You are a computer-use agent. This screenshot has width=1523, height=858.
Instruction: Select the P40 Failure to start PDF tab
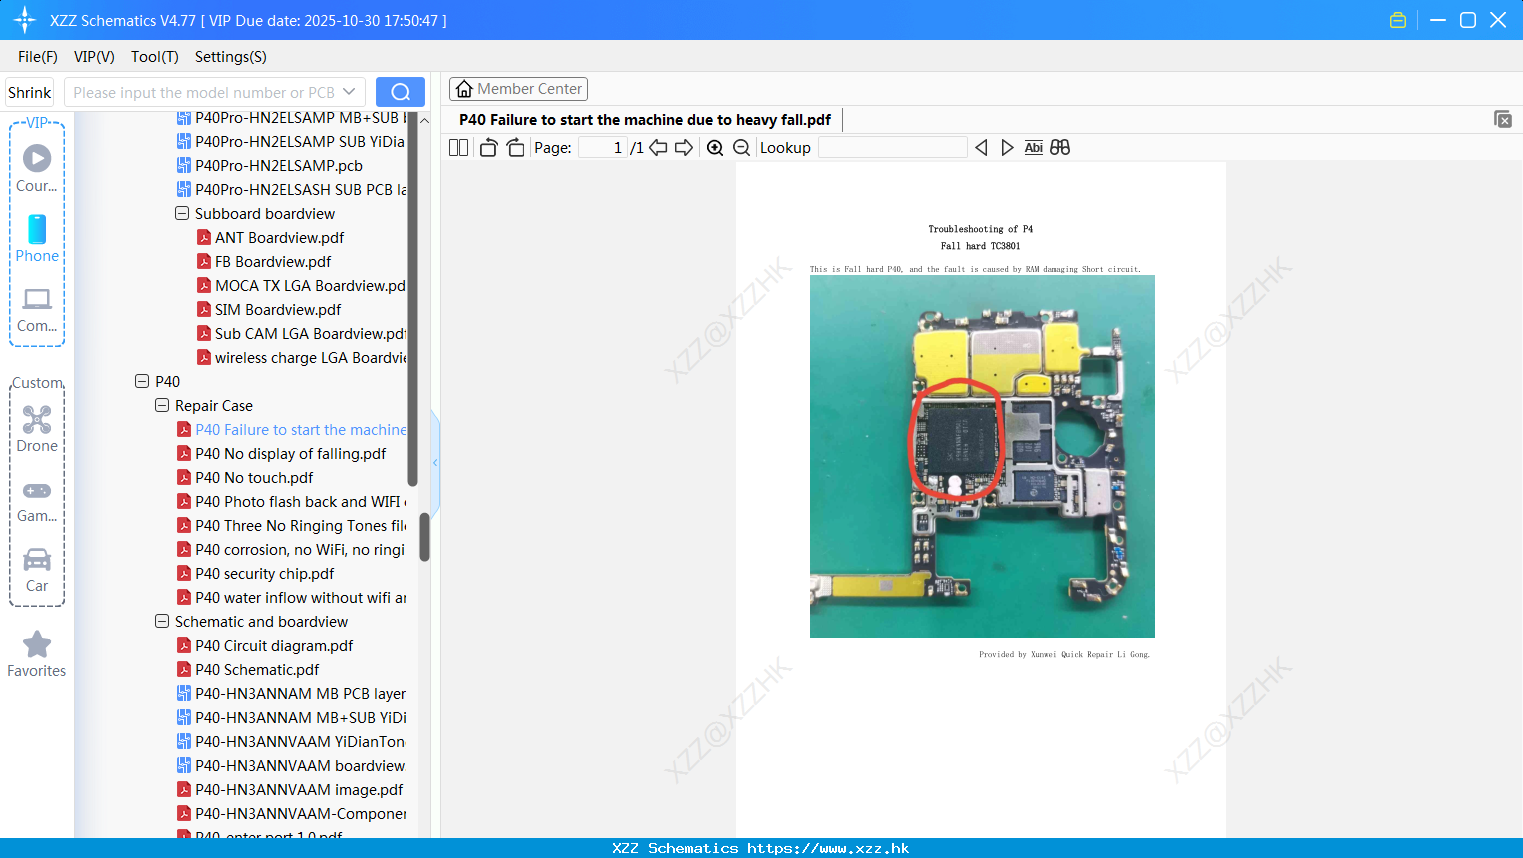pos(645,120)
